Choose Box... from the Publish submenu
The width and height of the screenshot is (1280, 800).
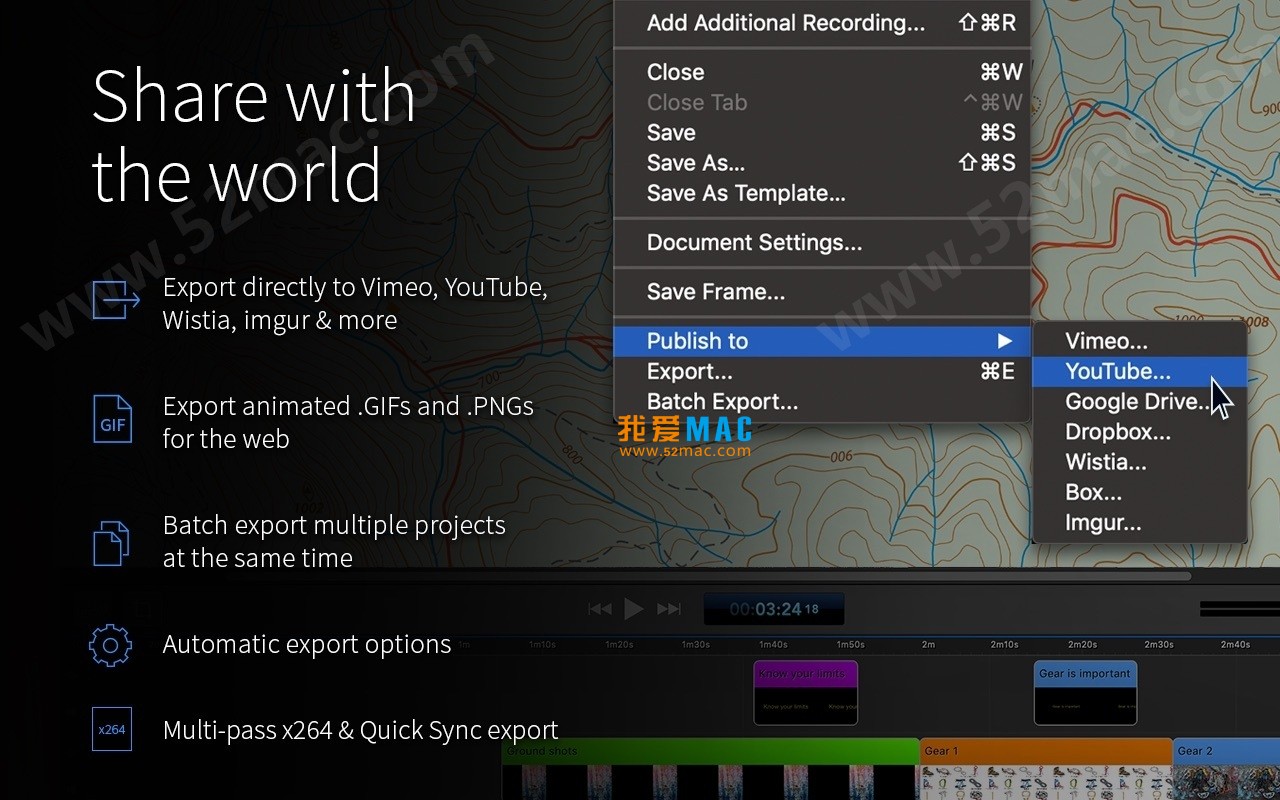1140,492
